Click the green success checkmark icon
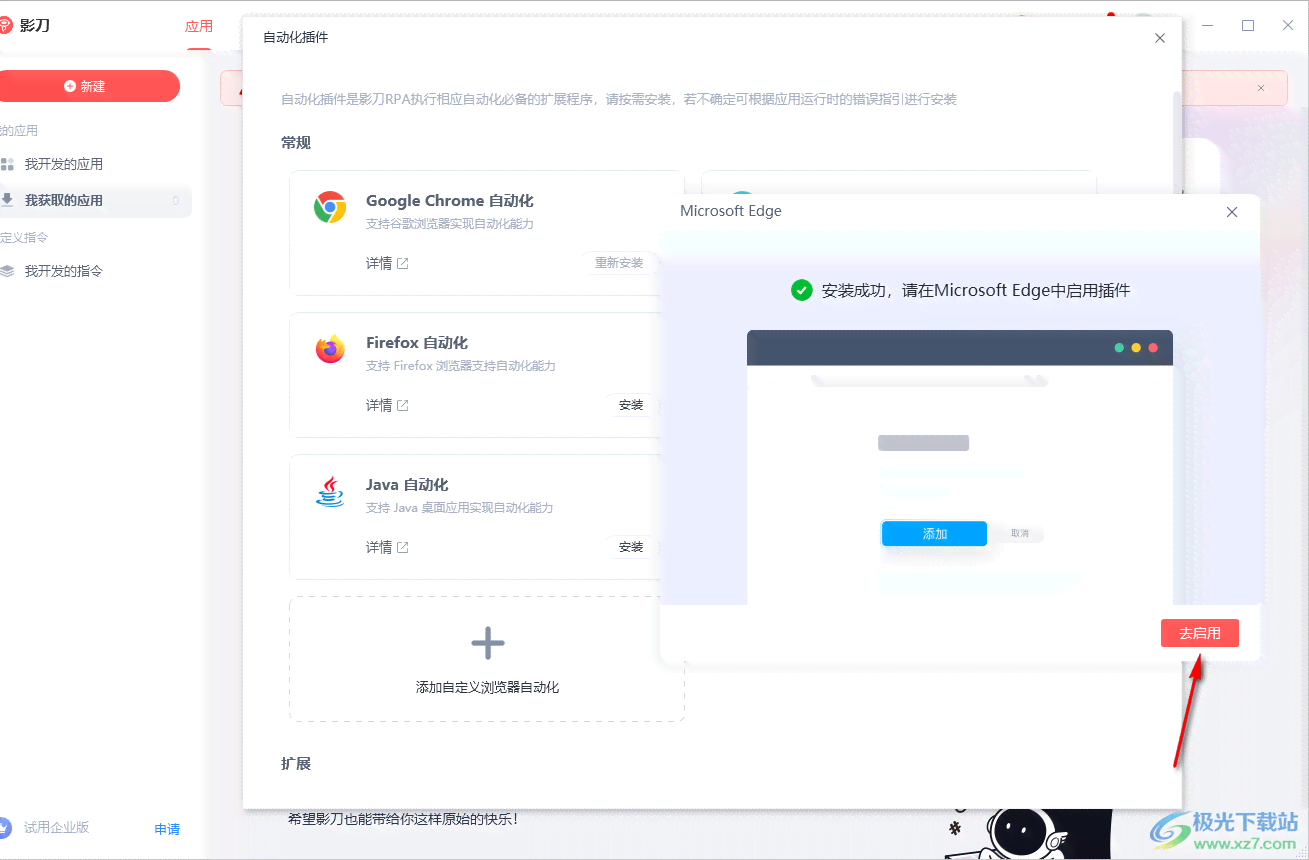The height and width of the screenshot is (860, 1309). pyautogui.click(x=801, y=290)
